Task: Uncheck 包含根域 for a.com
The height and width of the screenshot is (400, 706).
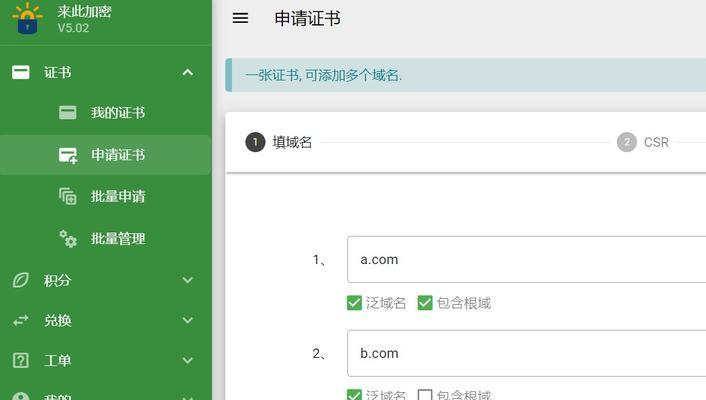Action: pyautogui.click(x=425, y=303)
